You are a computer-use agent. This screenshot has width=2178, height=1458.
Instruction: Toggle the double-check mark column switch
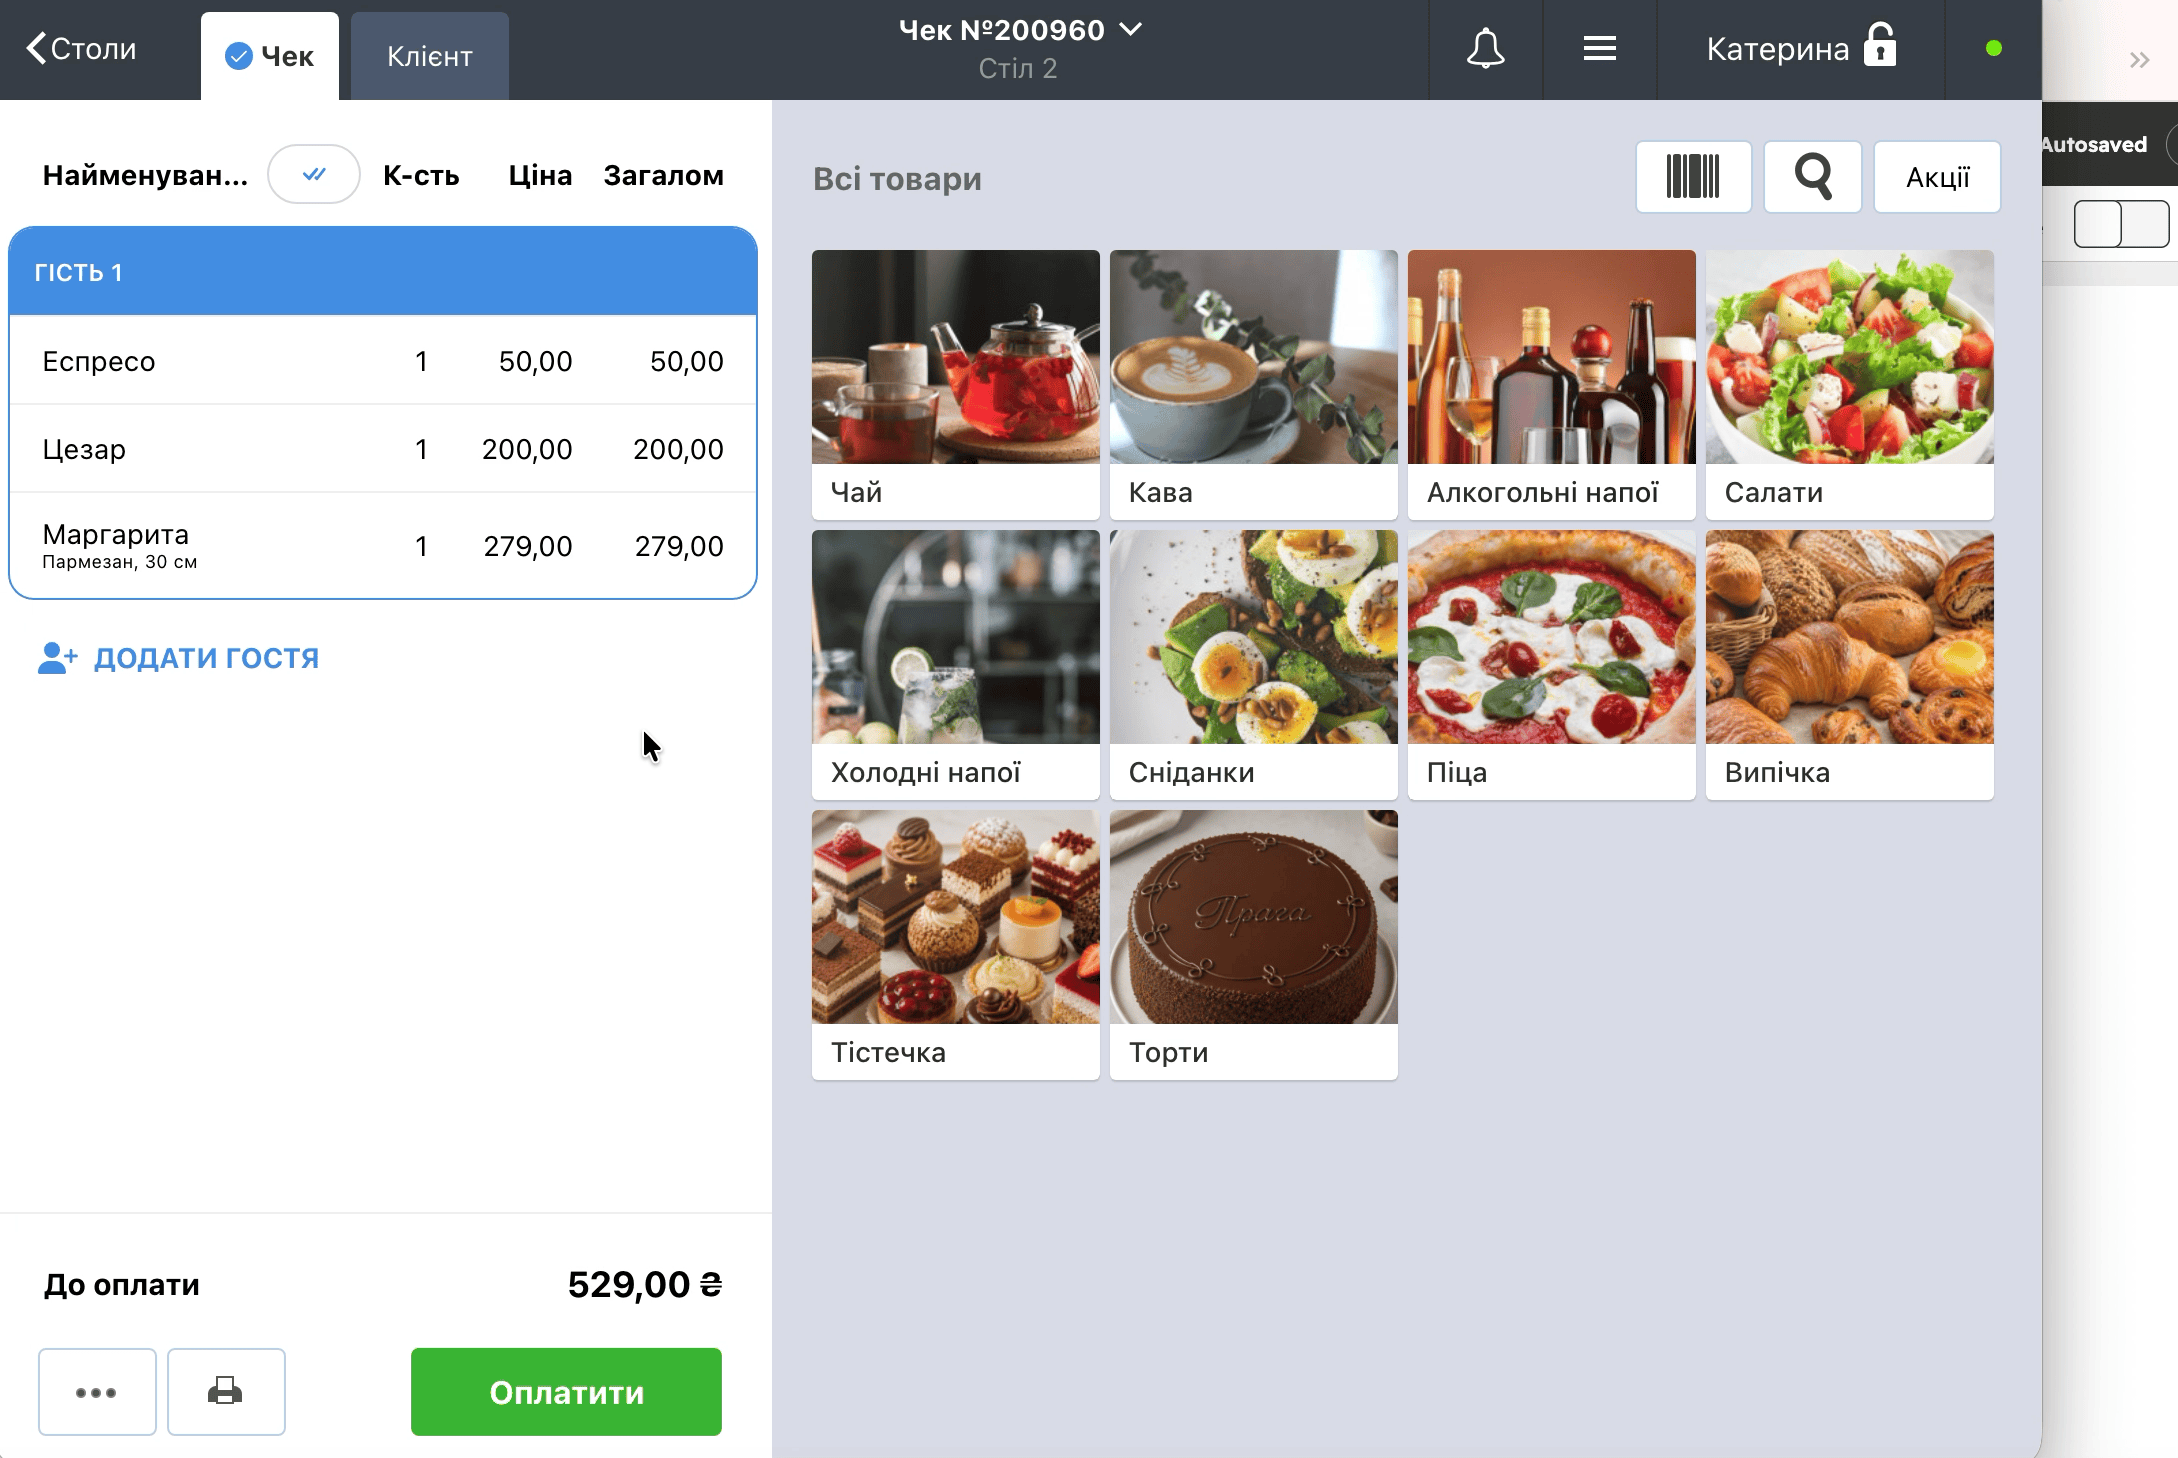click(314, 174)
